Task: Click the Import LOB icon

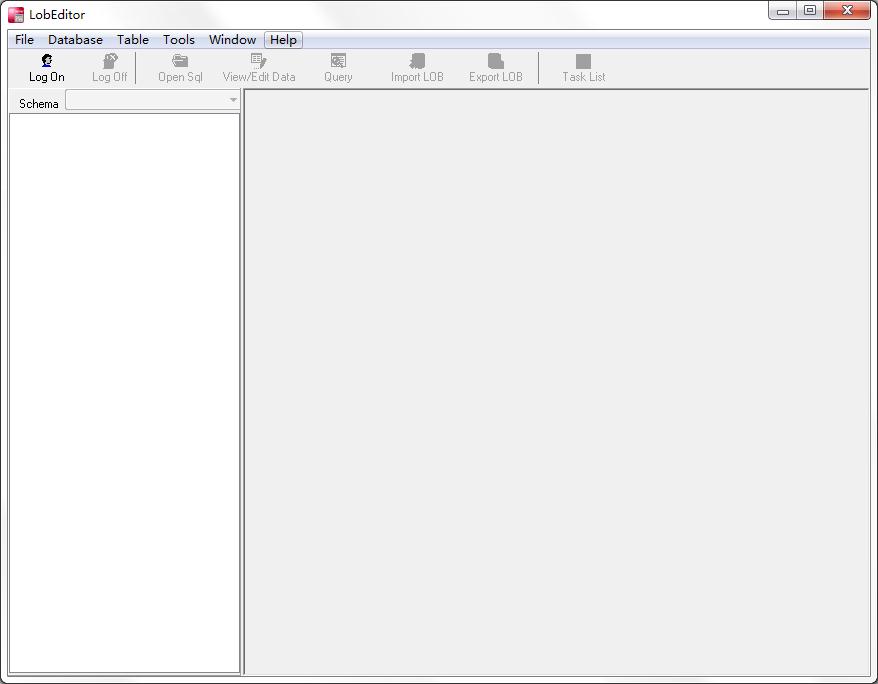Action: [417, 62]
